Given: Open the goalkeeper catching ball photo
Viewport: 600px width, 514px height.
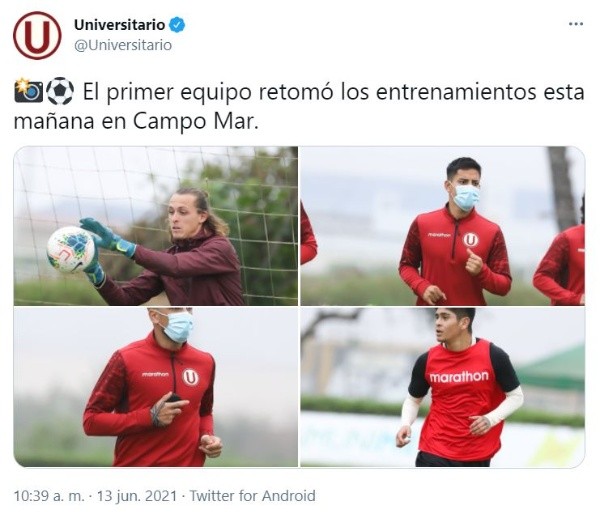Looking at the screenshot, I should [x=156, y=226].
